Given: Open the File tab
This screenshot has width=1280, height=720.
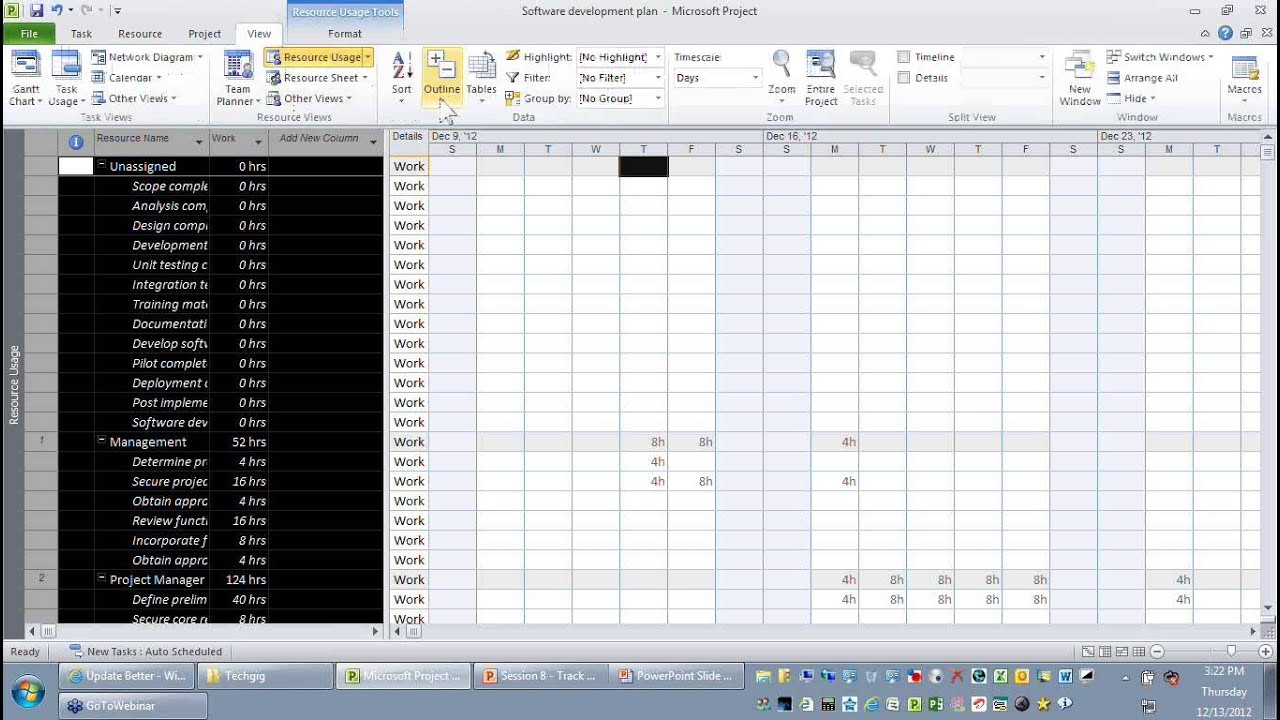Looking at the screenshot, I should click(29, 33).
